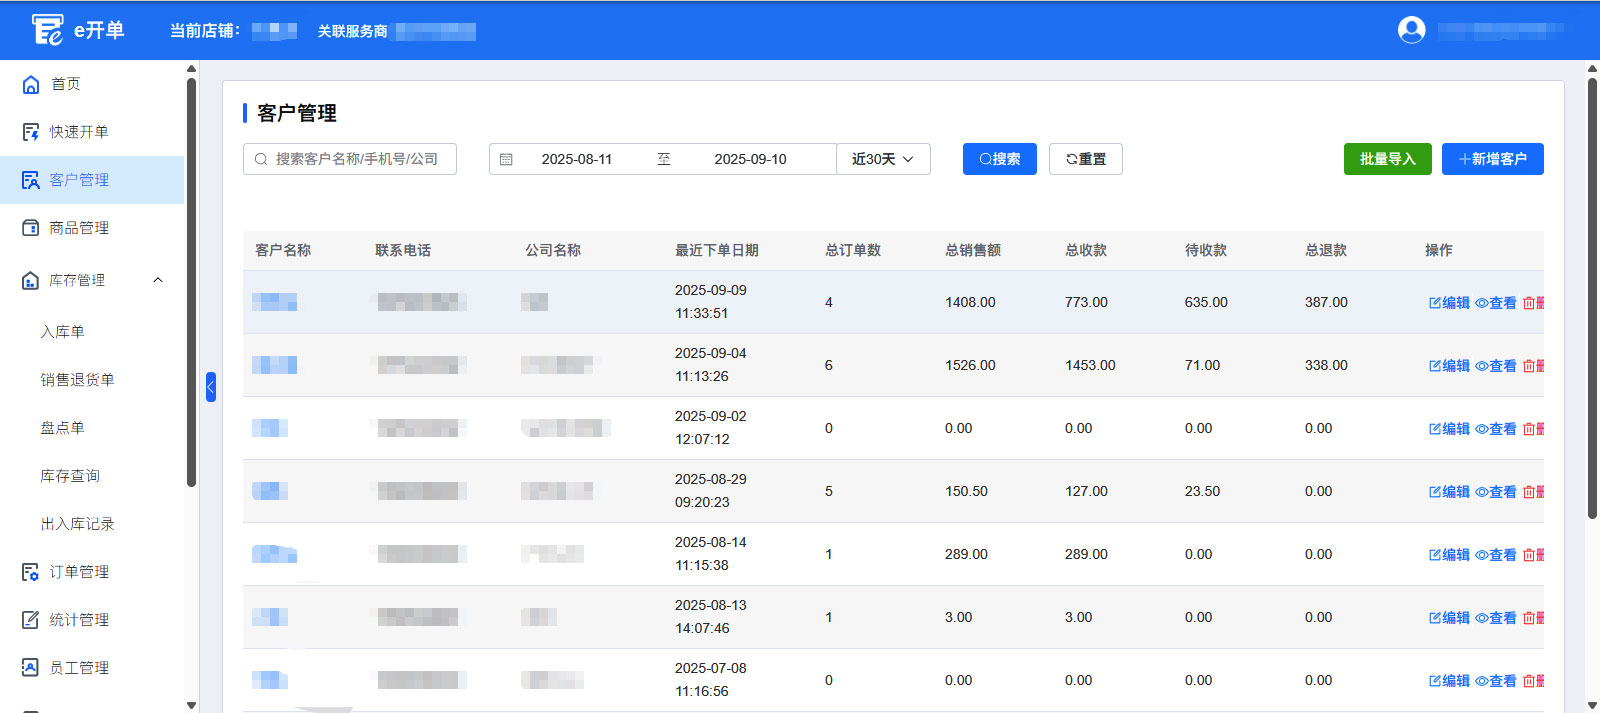
Task: Click the 统计管理 sidebar icon
Action: click(x=31, y=620)
